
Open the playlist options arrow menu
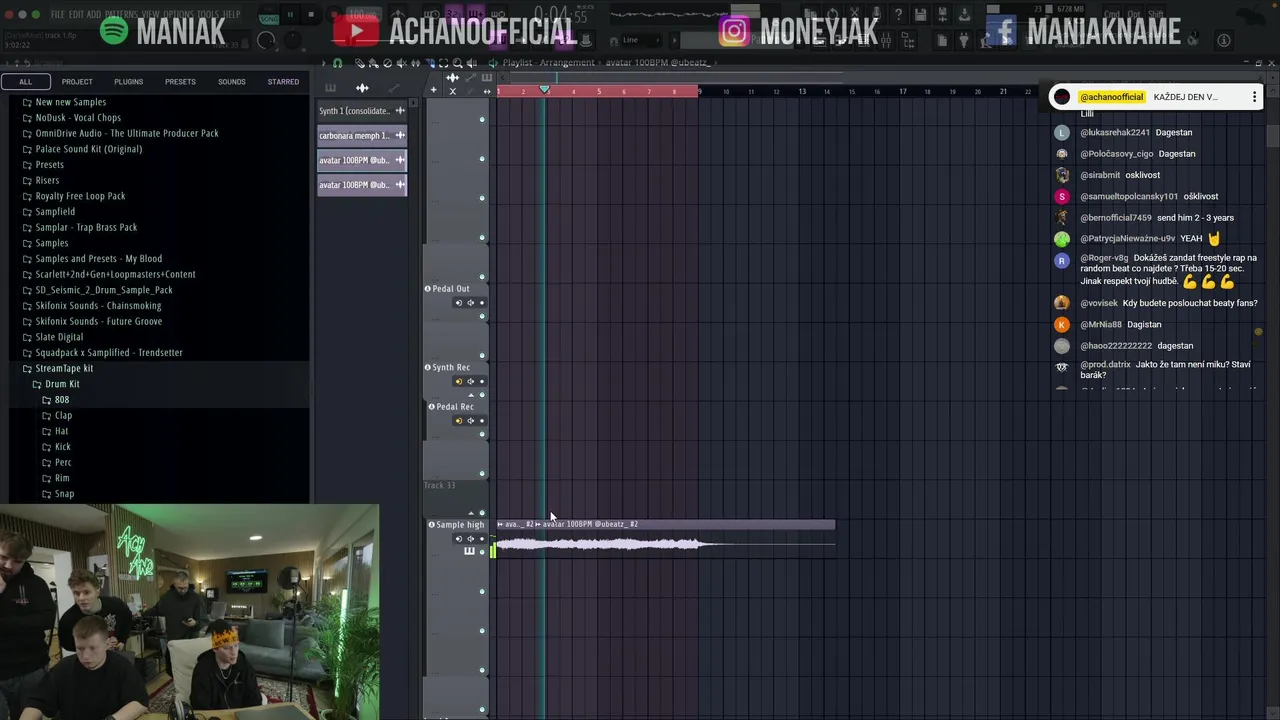tap(323, 63)
